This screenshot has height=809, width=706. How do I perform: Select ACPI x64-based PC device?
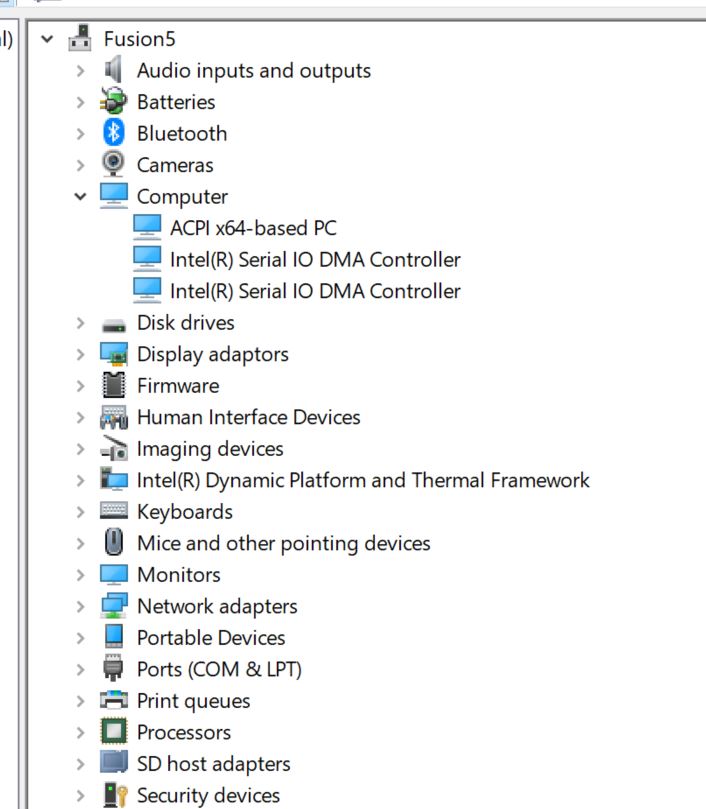[253, 228]
